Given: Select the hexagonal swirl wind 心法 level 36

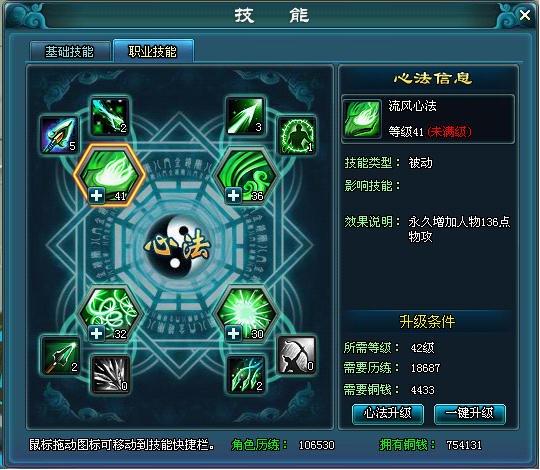Looking at the screenshot, I should click(x=247, y=176).
